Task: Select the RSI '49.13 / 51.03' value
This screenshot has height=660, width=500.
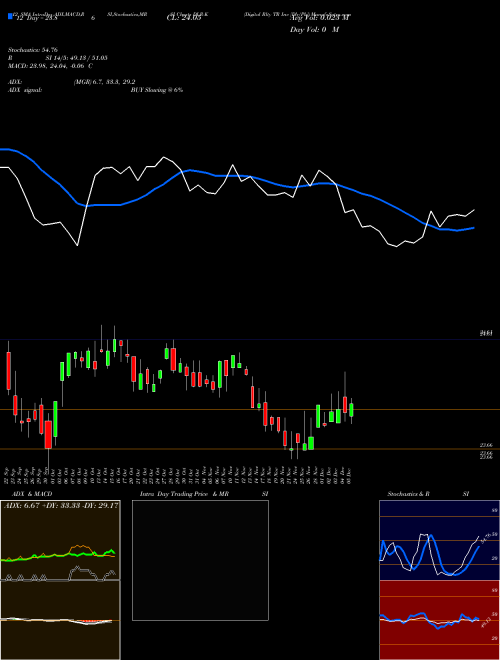Action: (88, 58)
